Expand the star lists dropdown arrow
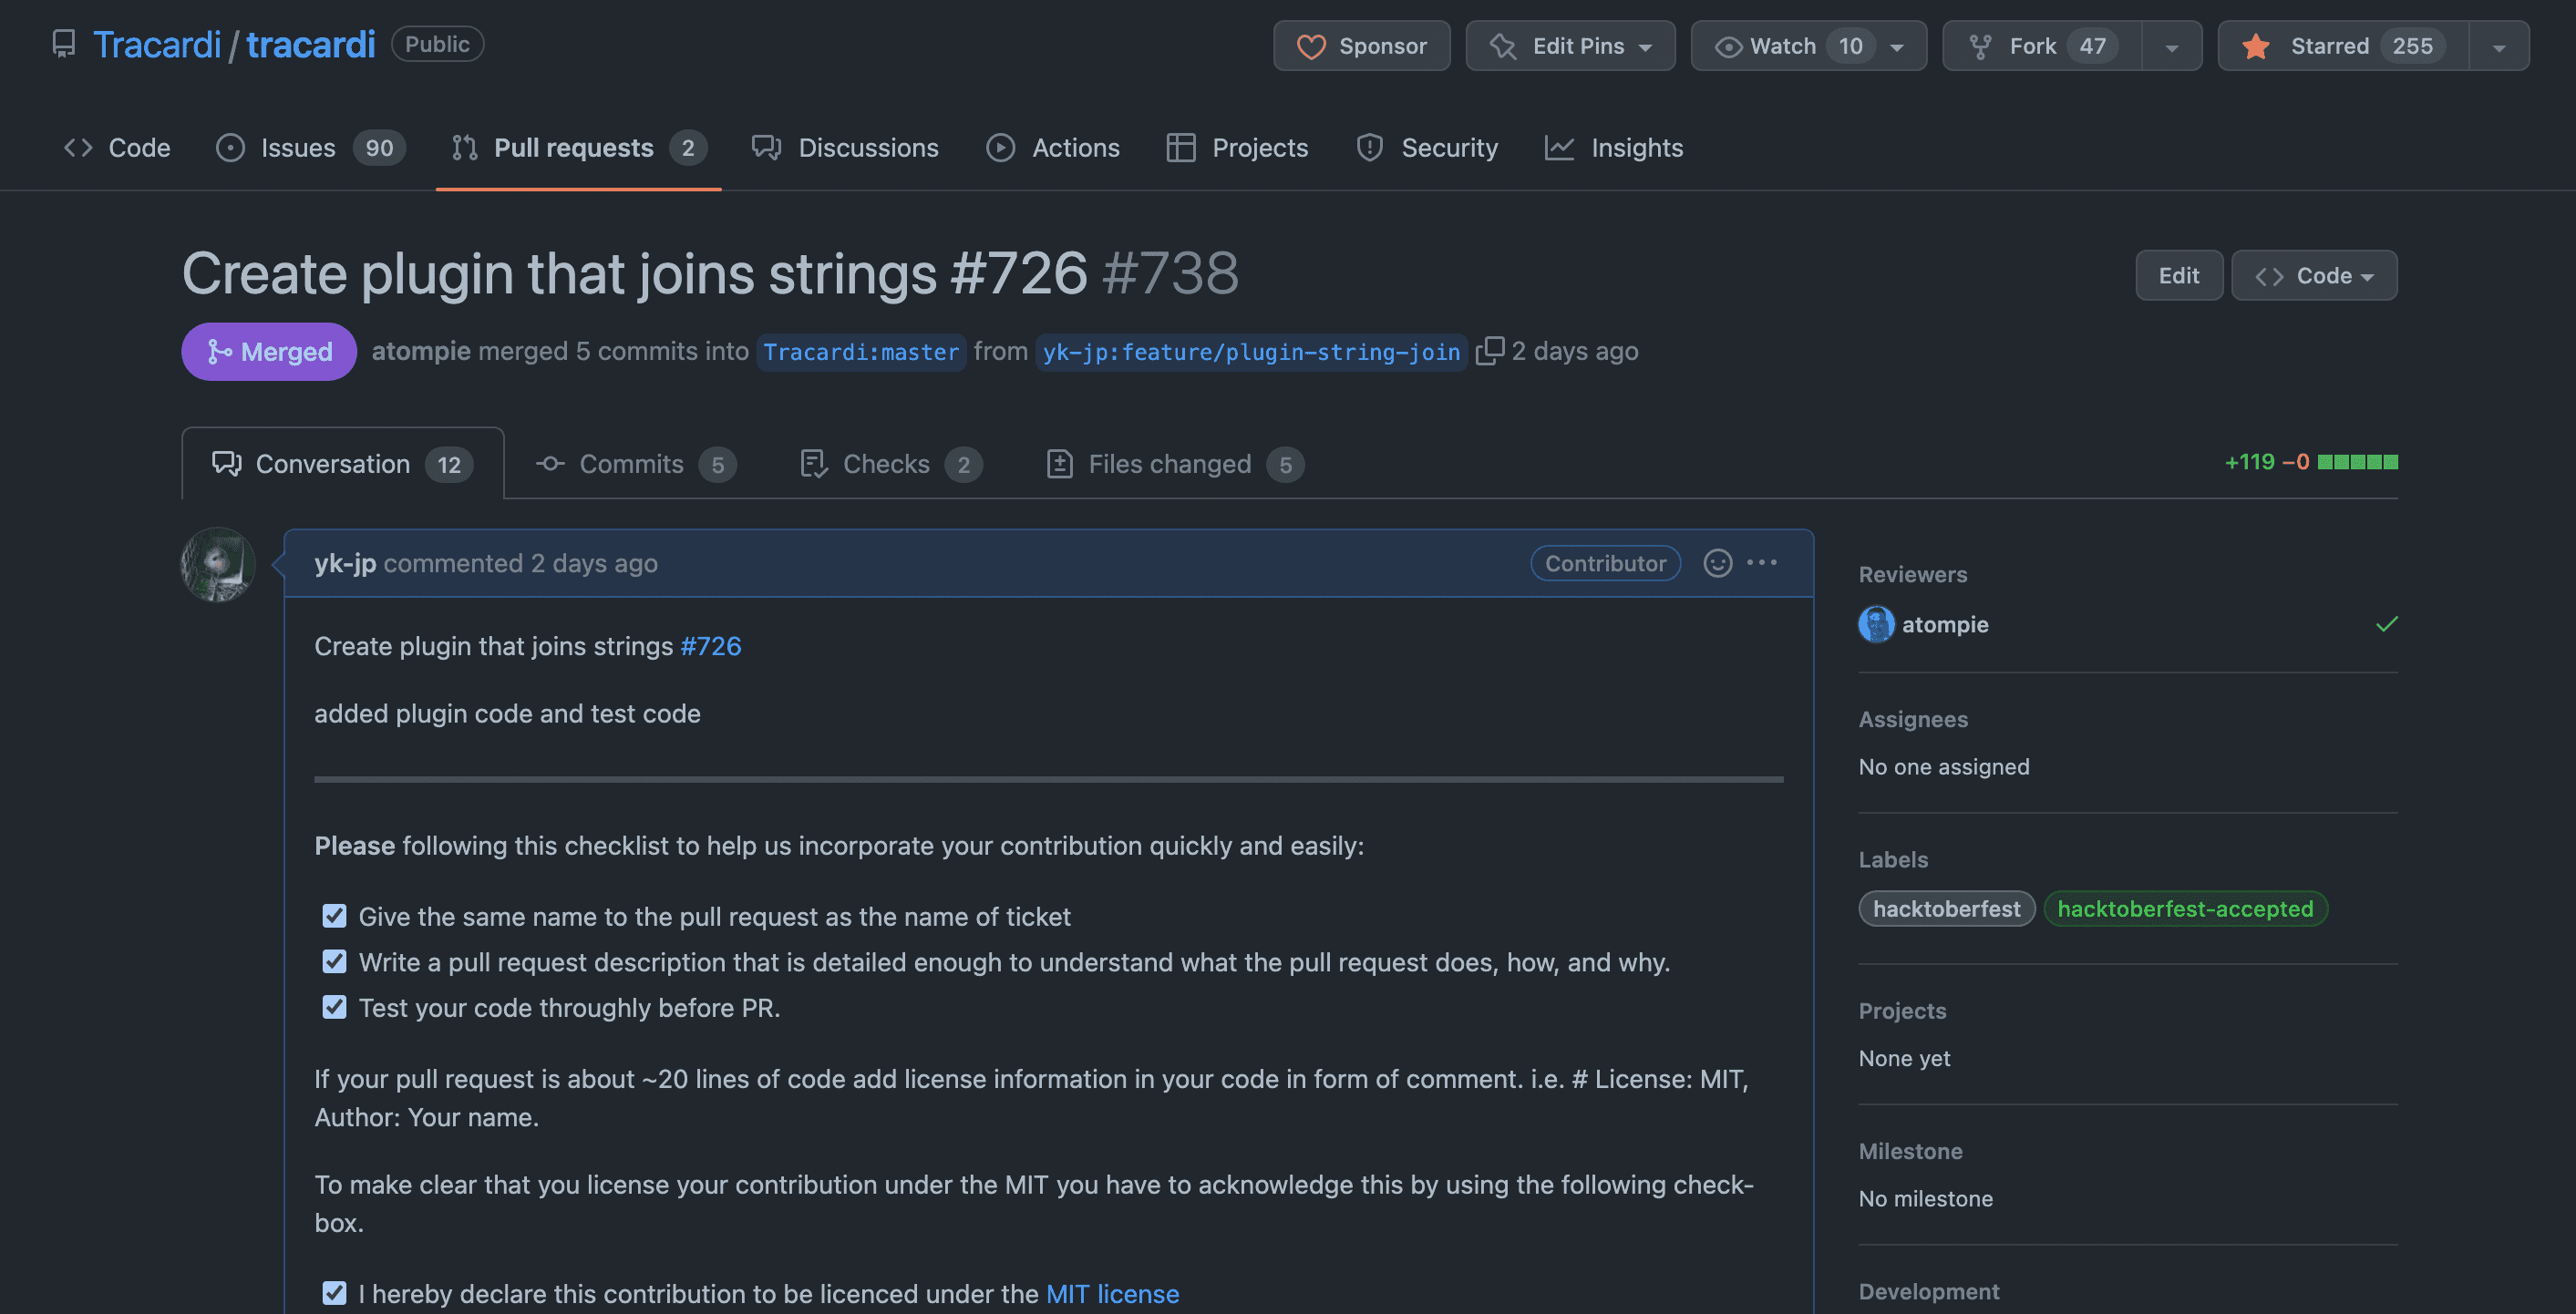This screenshot has width=2576, height=1314. pos(2499,46)
